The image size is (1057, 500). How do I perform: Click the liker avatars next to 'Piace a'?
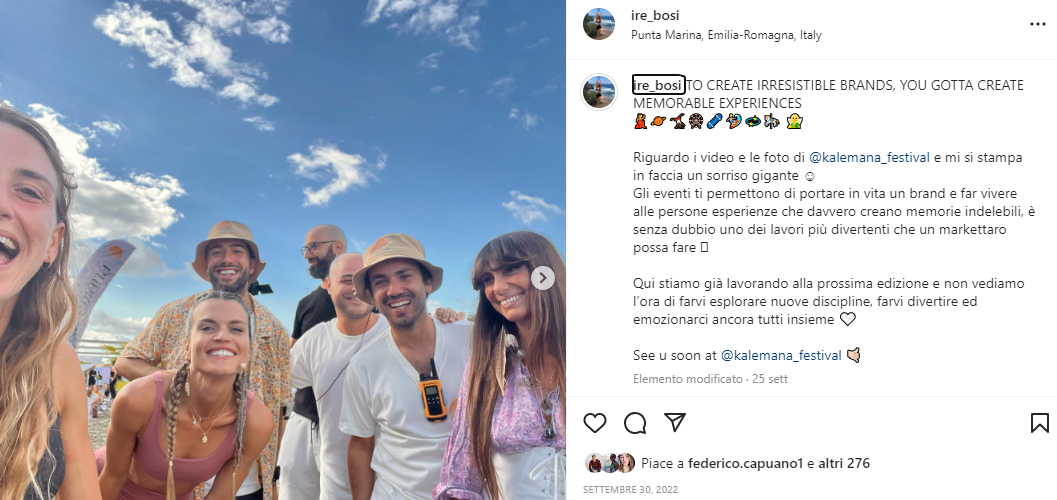click(610, 463)
